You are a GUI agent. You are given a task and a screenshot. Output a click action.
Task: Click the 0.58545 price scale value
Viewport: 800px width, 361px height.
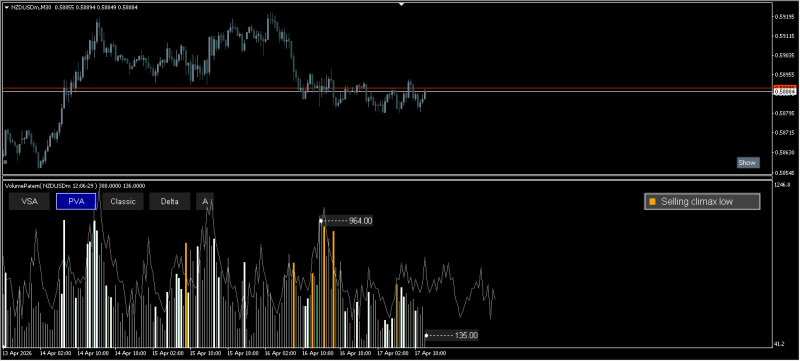pyautogui.click(x=785, y=172)
